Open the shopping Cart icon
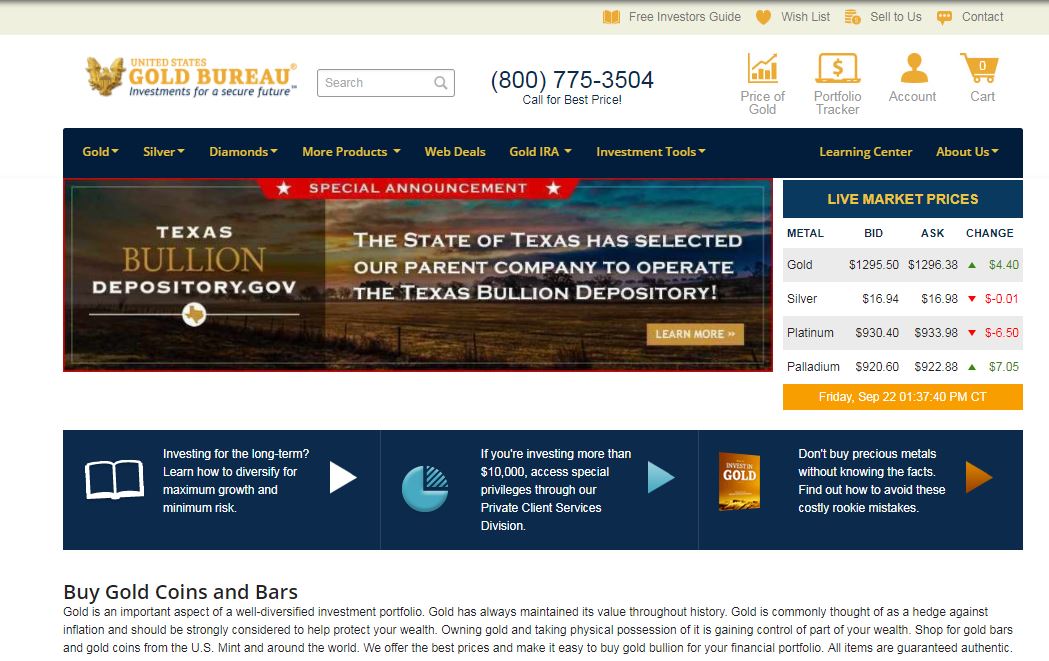 tap(981, 69)
